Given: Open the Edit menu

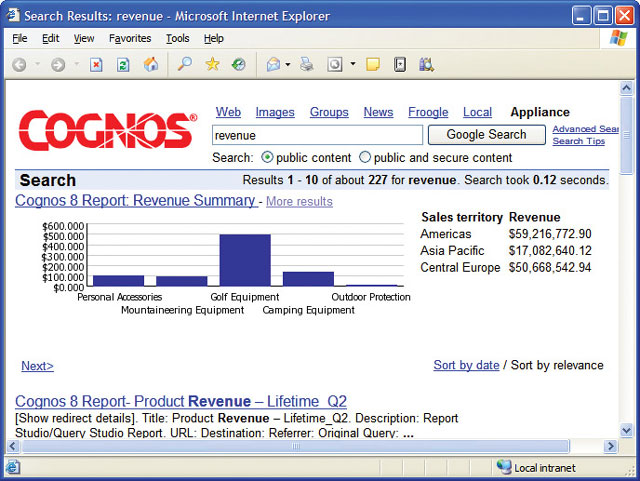Looking at the screenshot, I should pos(51,38).
